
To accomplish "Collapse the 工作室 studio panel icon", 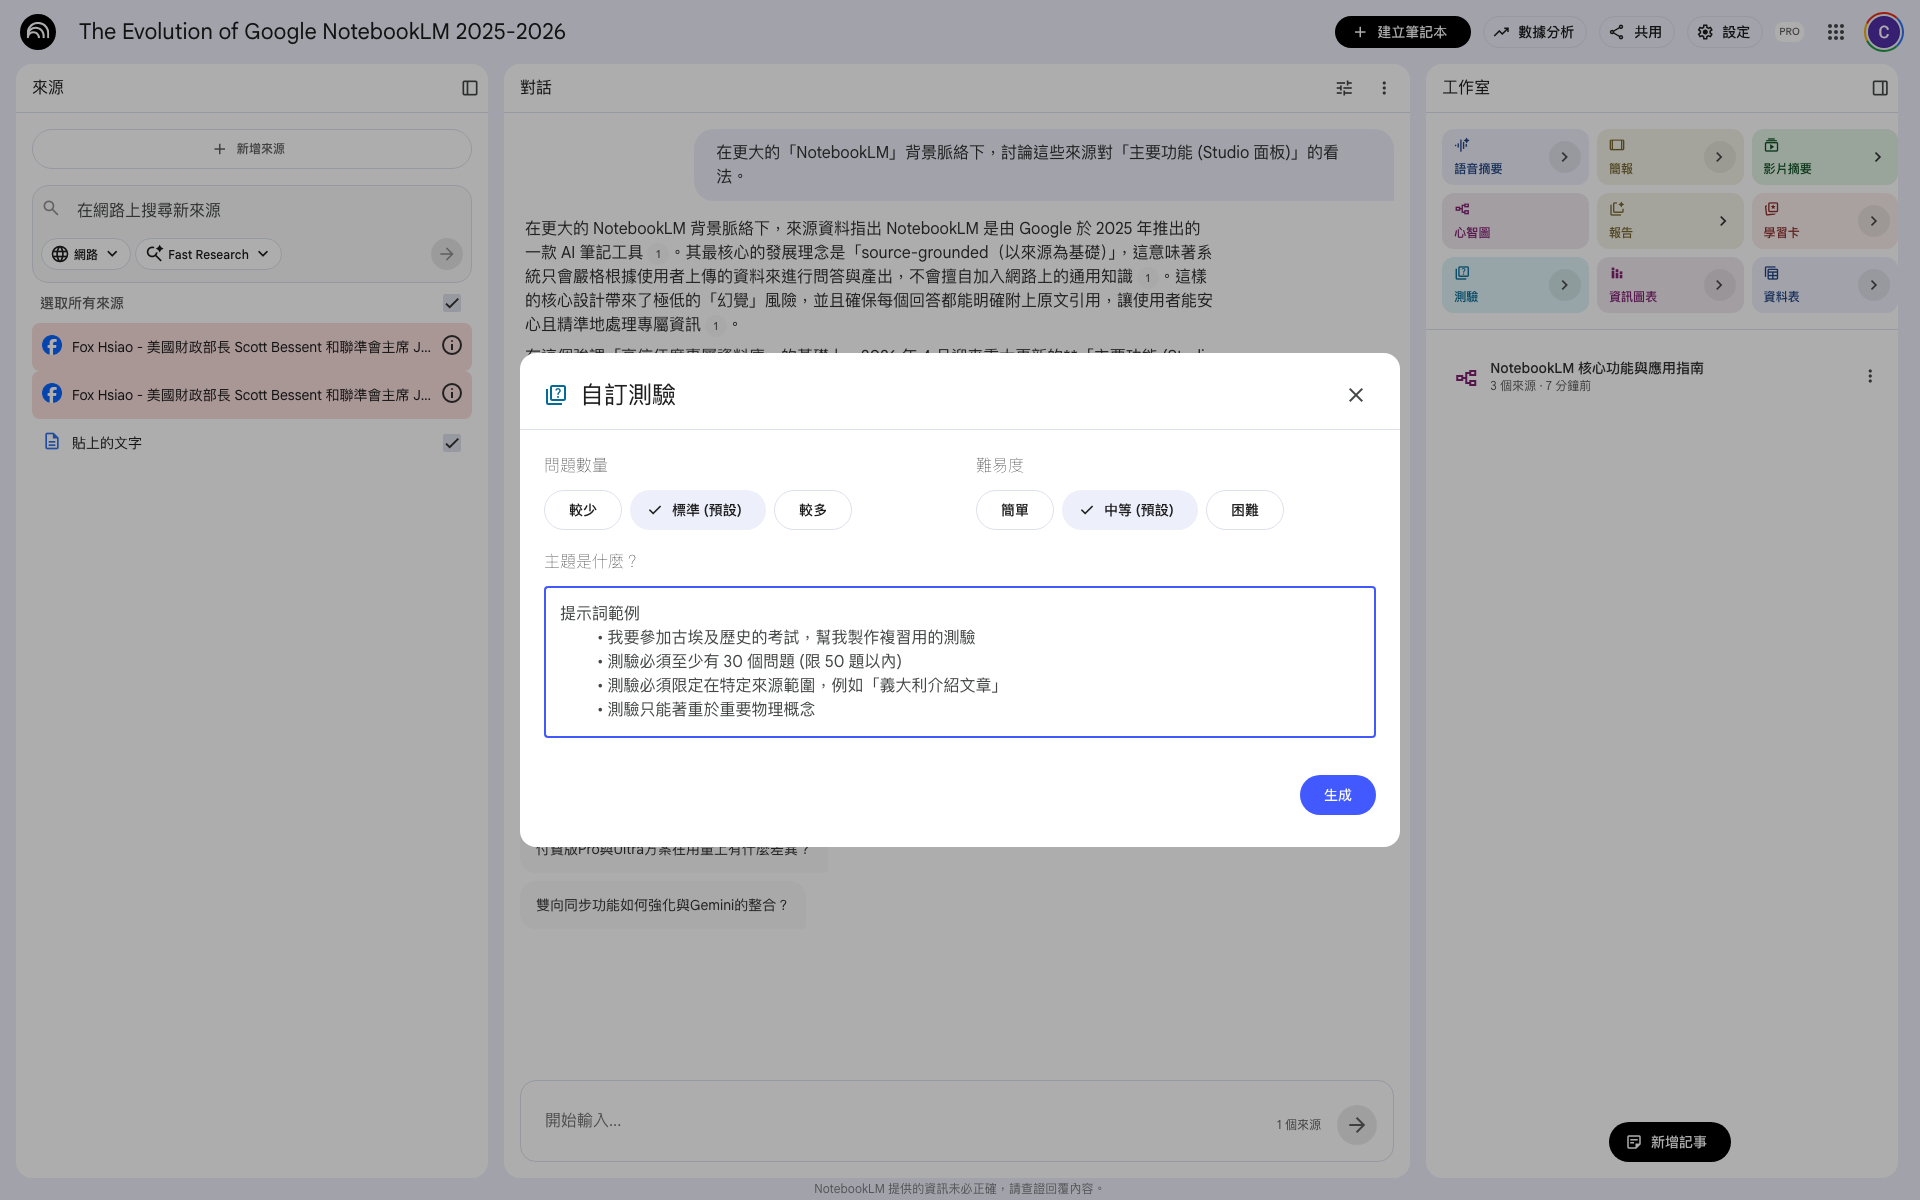I will (x=1880, y=88).
